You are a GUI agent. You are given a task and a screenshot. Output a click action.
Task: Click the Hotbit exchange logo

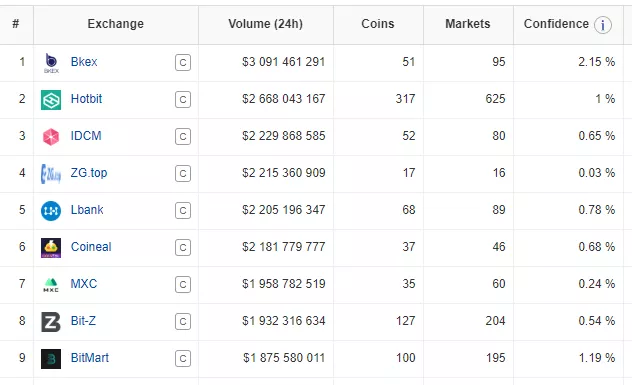coord(51,100)
